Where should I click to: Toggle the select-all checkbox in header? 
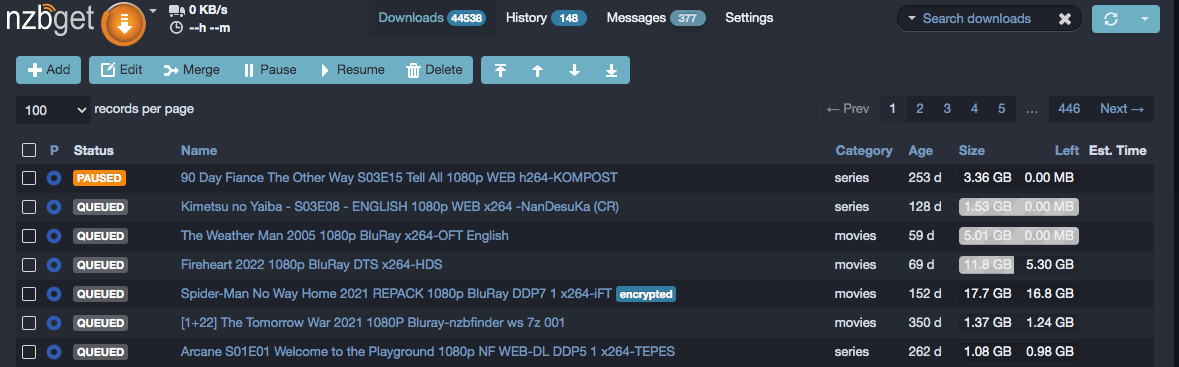pyautogui.click(x=29, y=150)
